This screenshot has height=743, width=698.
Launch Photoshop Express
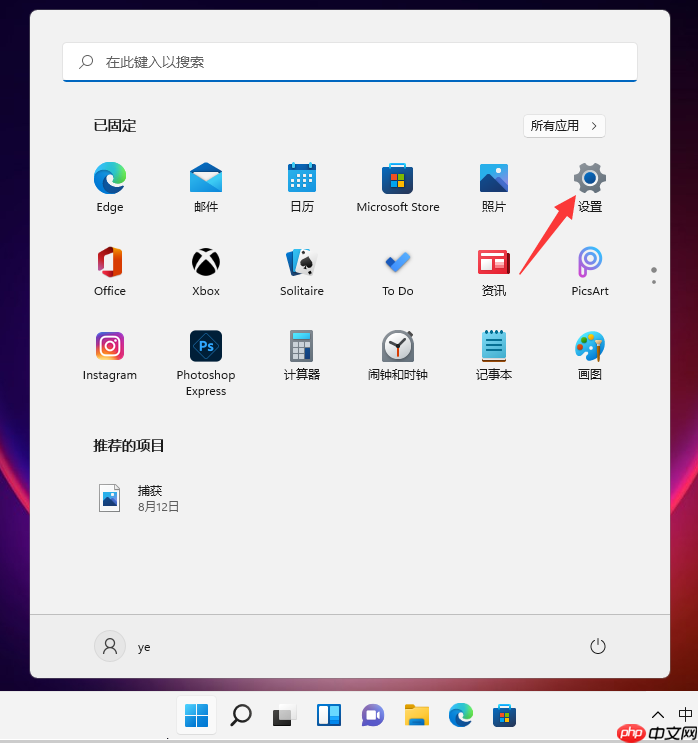[206, 363]
